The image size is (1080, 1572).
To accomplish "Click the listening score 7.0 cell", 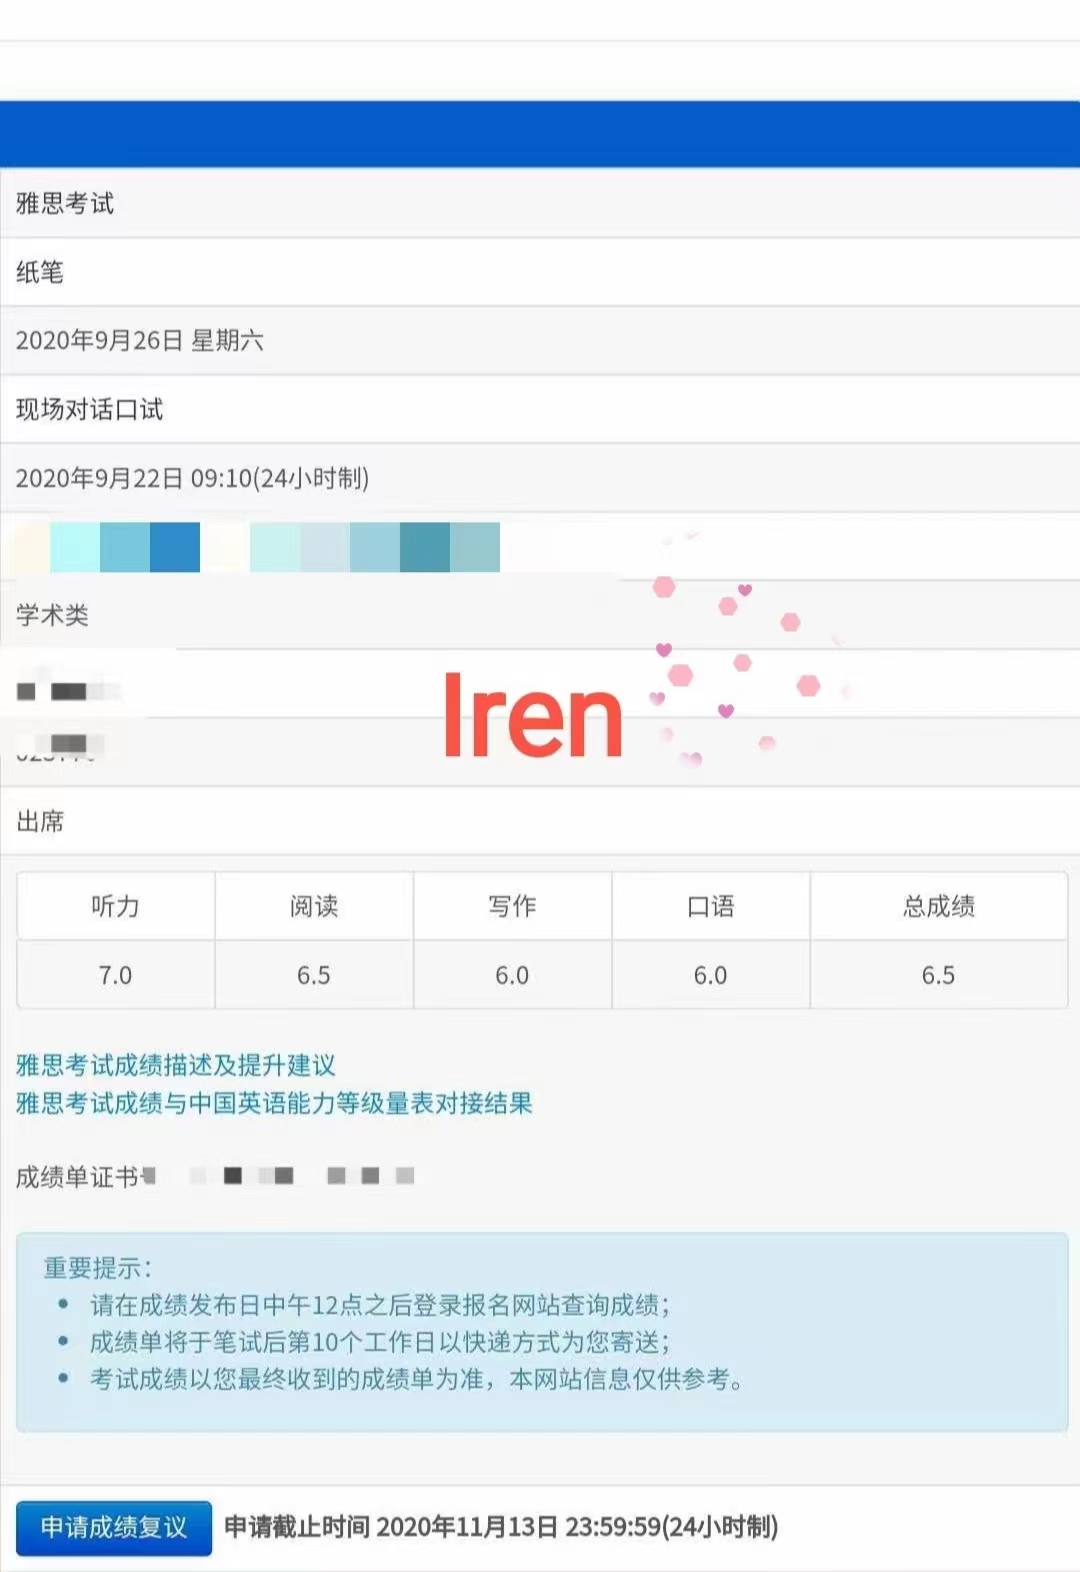I will pos(116,975).
